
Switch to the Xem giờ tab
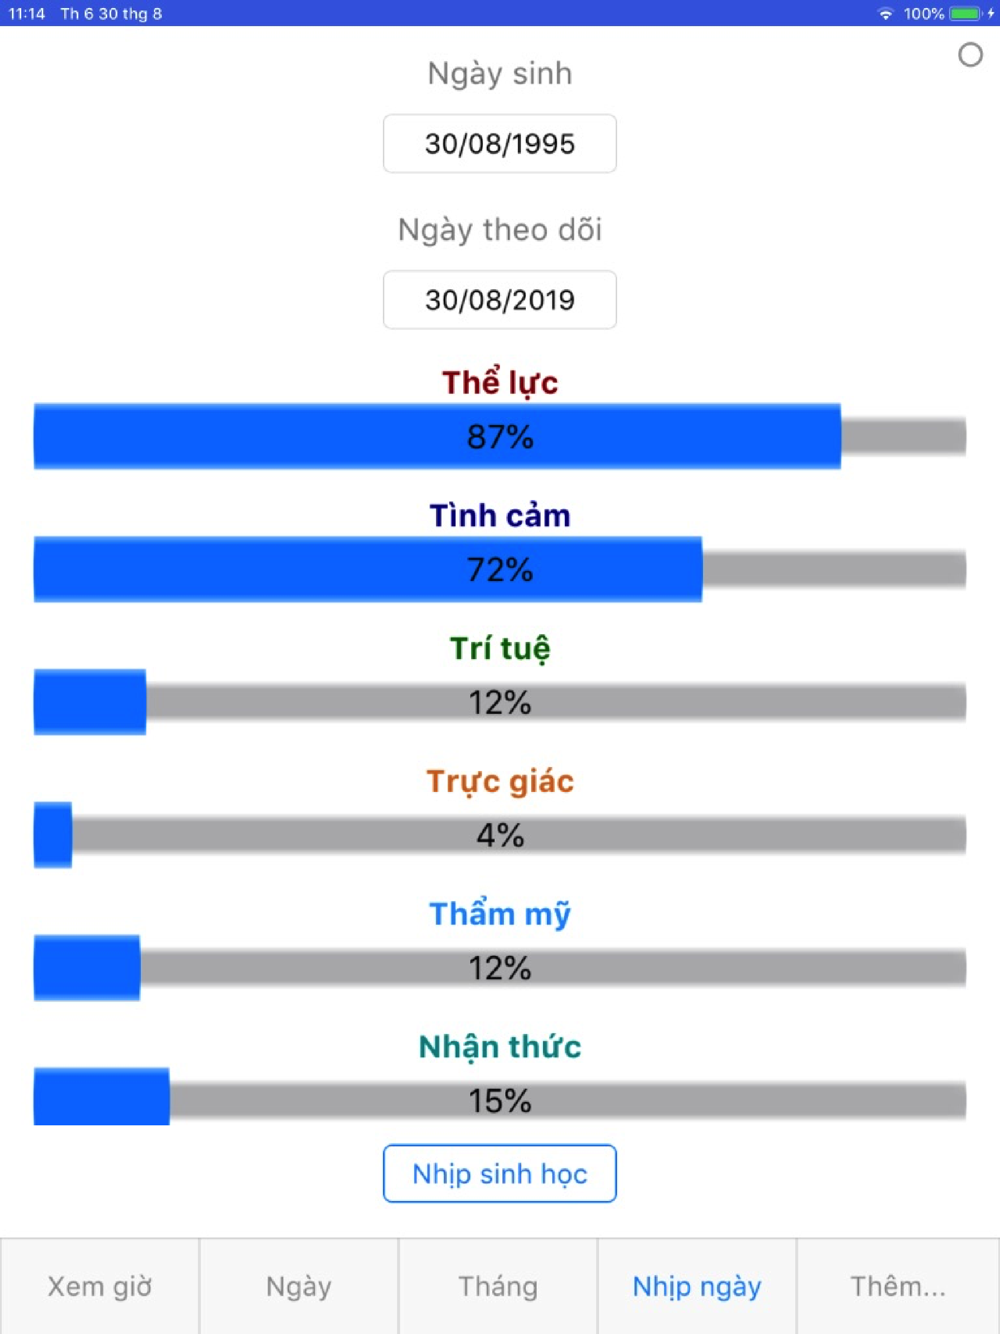pos(100,1286)
